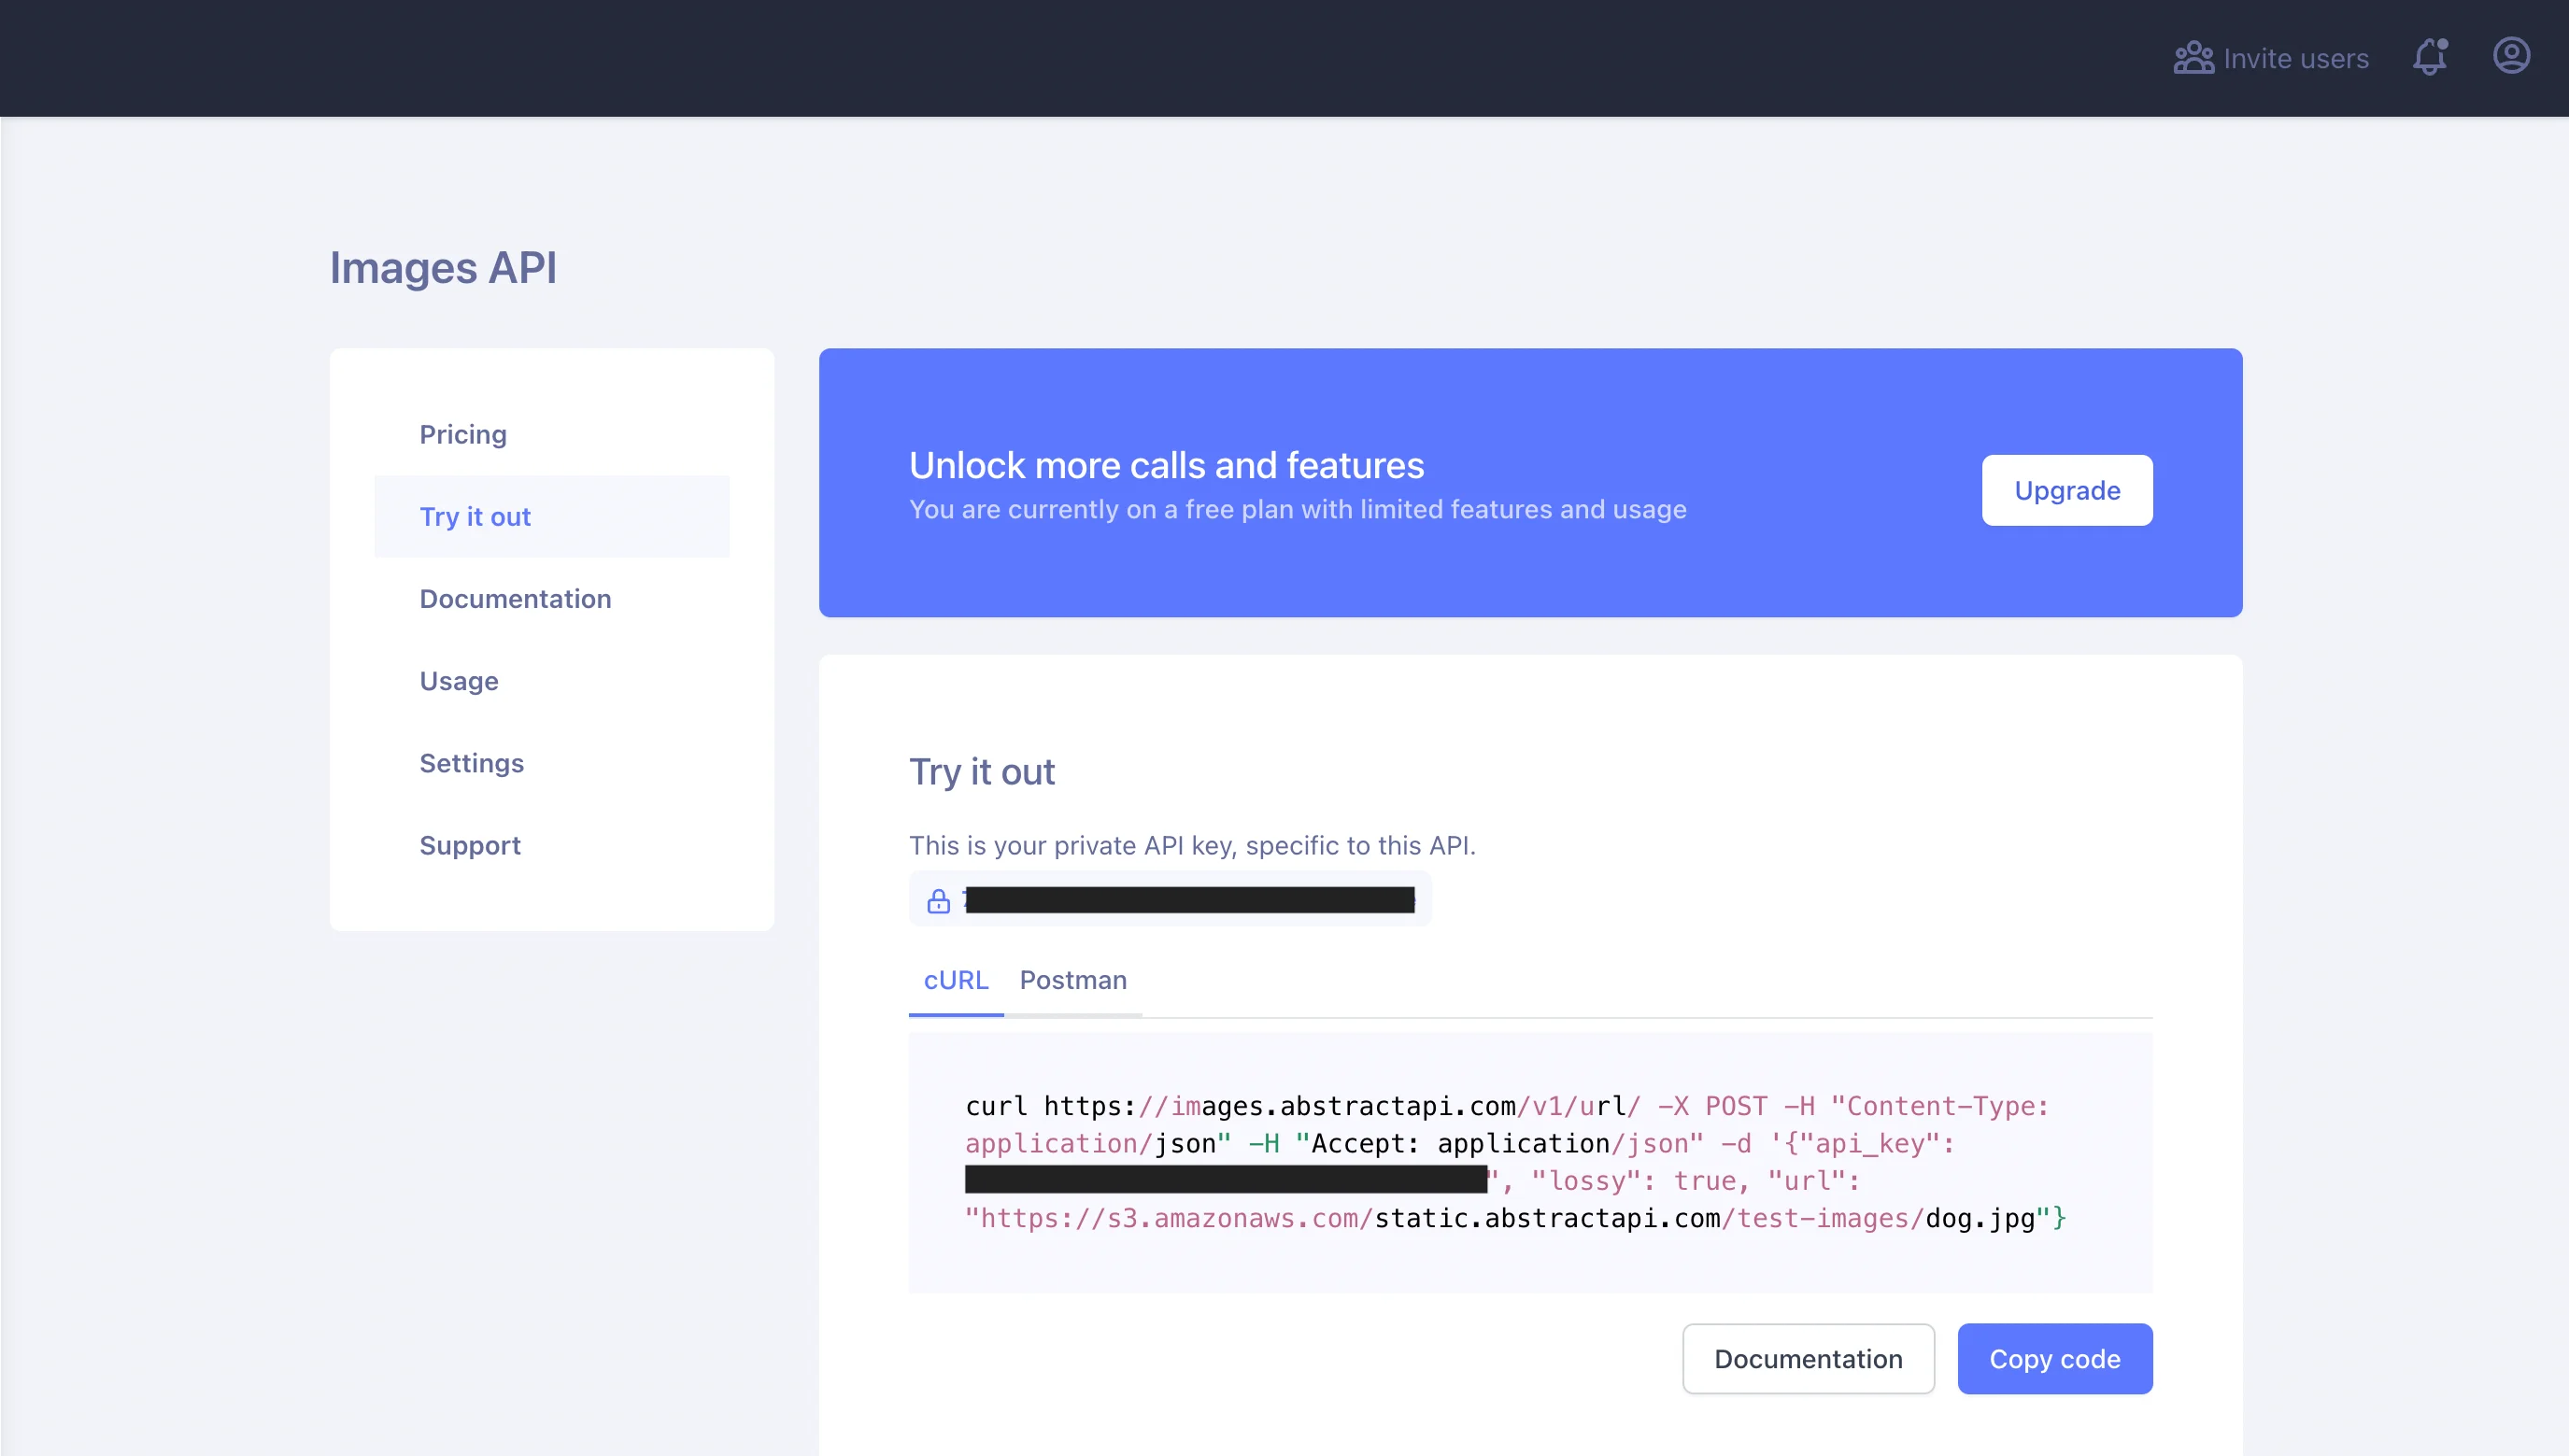View the Usage page
The image size is (2569, 1456).
click(458, 681)
